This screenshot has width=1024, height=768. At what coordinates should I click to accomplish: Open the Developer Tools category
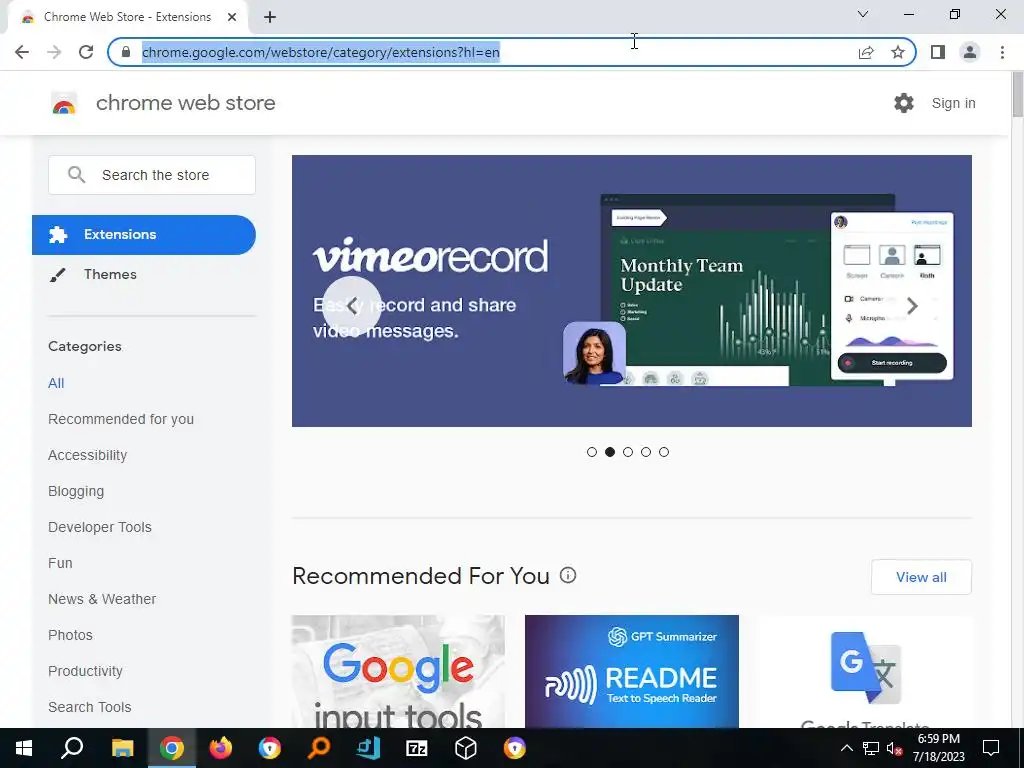tap(100, 527)
